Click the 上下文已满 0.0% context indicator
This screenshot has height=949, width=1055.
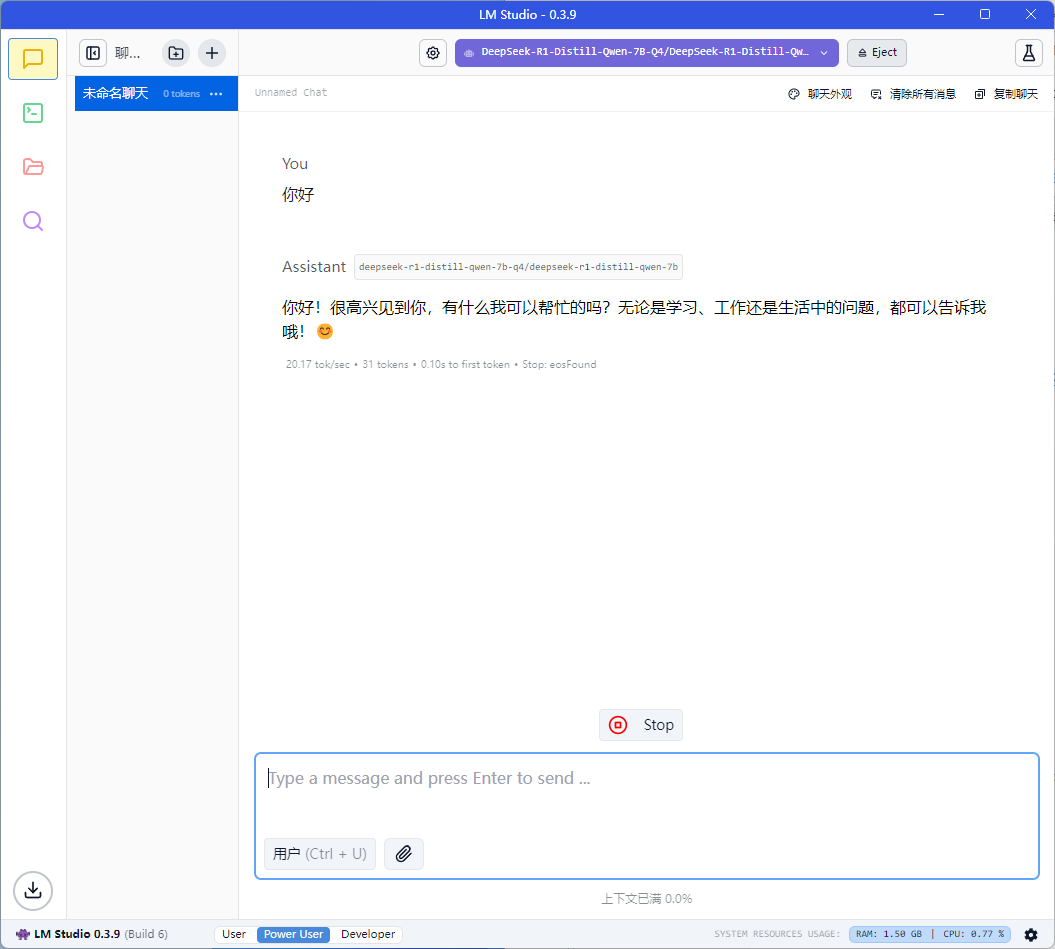coord(647,899)
